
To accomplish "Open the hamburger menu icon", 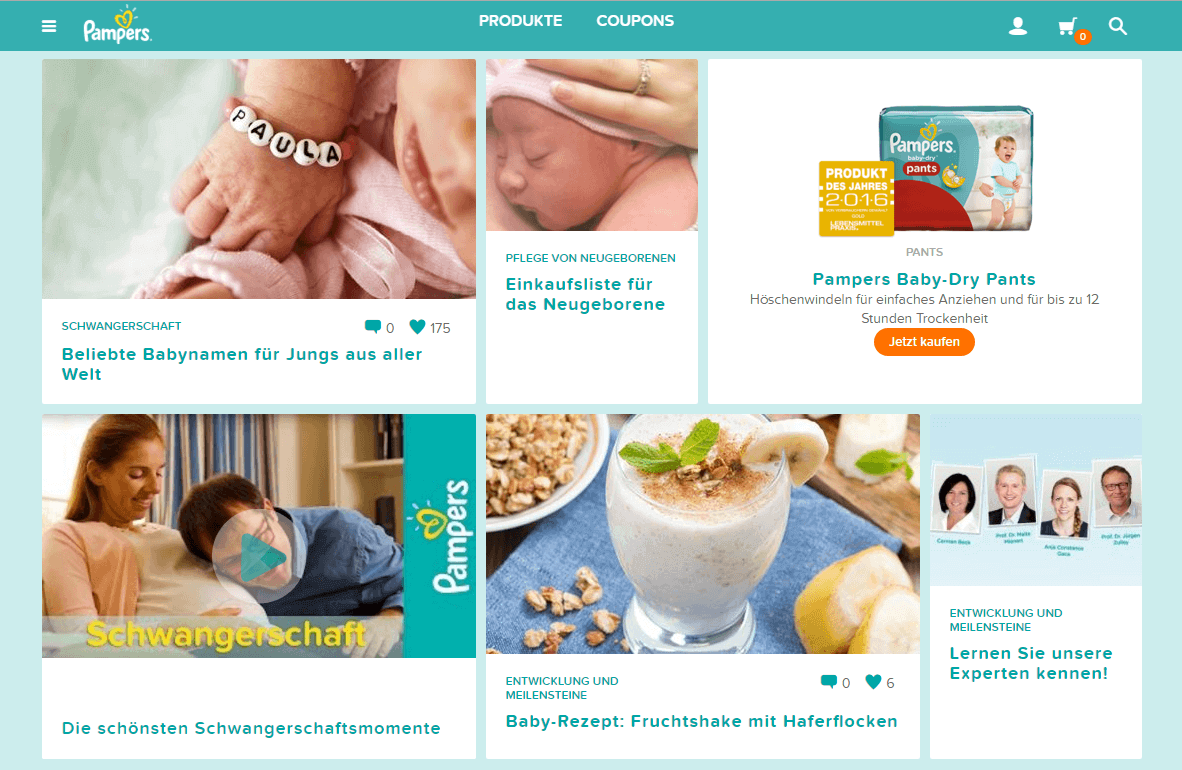I will (49, 26).
